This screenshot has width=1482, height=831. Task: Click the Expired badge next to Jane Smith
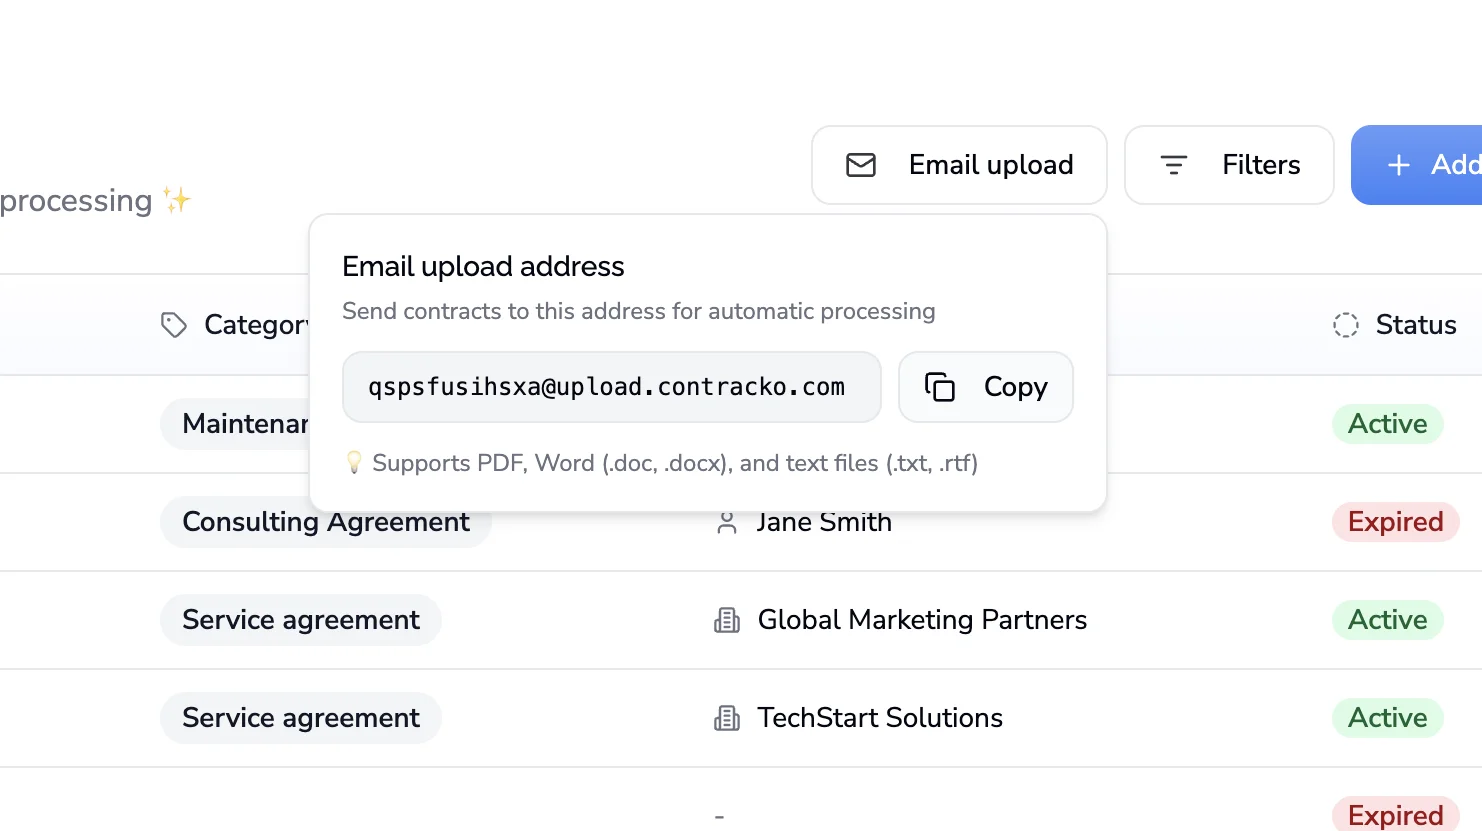(x=1395, y=521)
